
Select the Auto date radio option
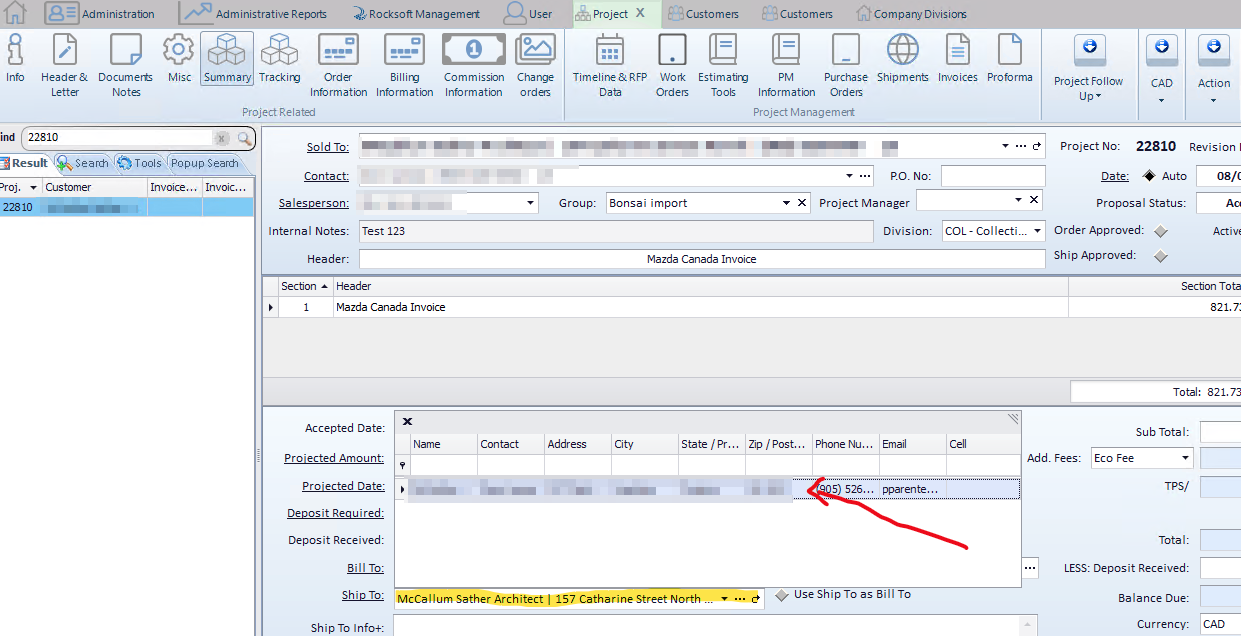pyautogui.click(x=1148, y=176)
